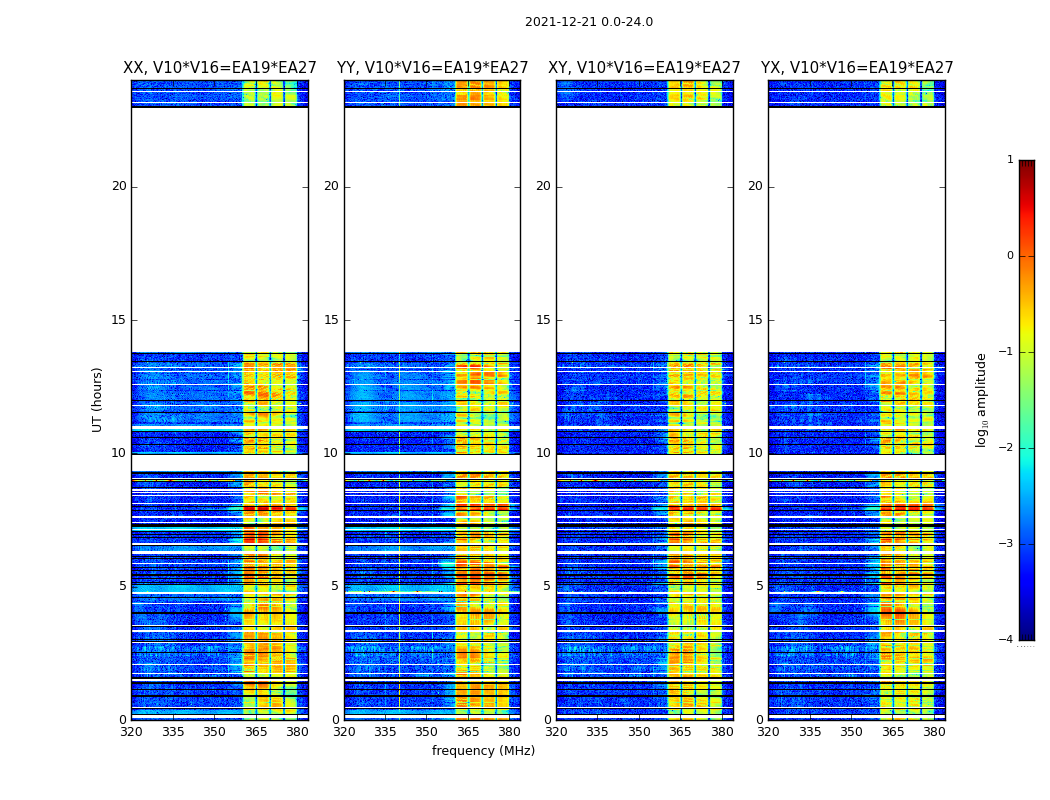Click the 5 hour tick on YX panel

tap(759, 586)
